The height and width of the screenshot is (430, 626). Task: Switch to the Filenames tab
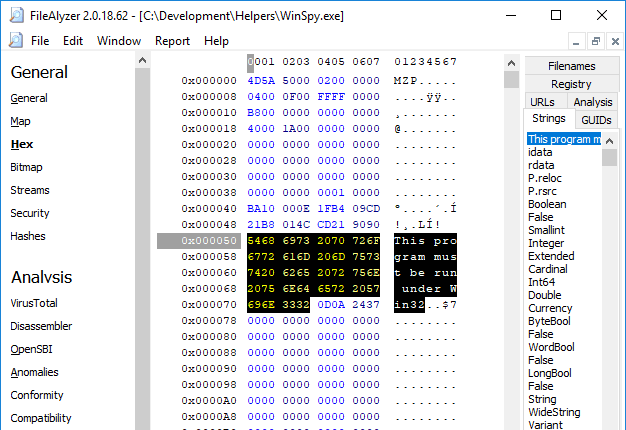click(x=572, y=66)
